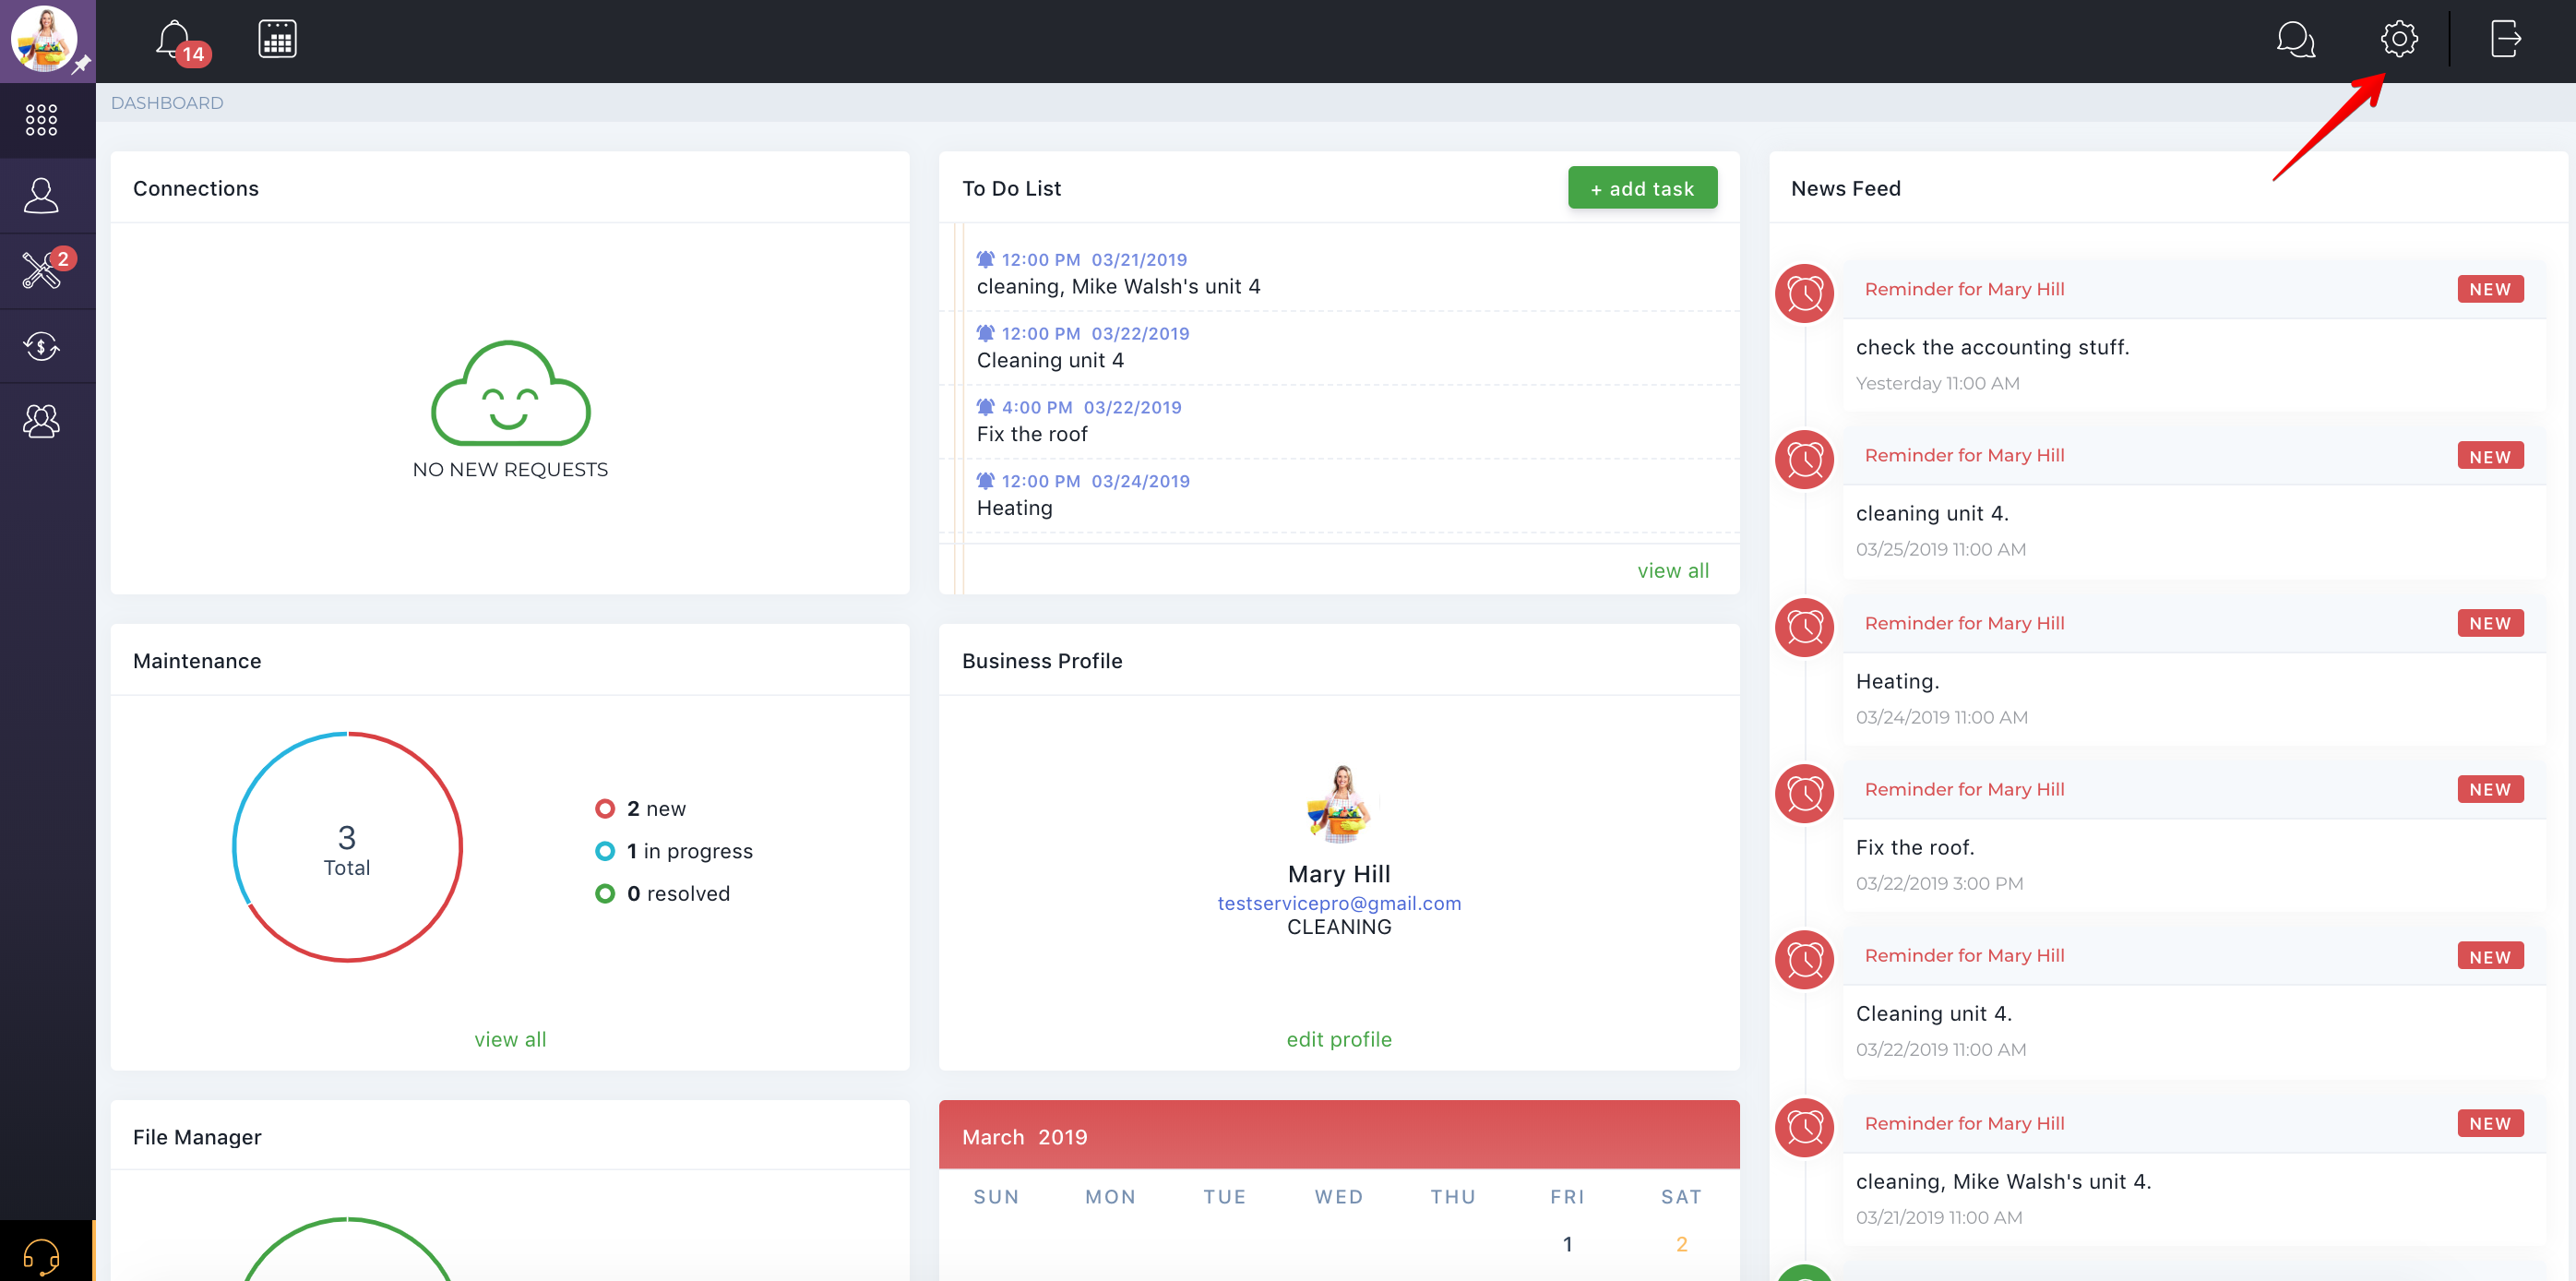Open the task cleaning, Mike Walsh's unit 4
Viewport: 2576px width, 1281px height.
click(1118, 286)
